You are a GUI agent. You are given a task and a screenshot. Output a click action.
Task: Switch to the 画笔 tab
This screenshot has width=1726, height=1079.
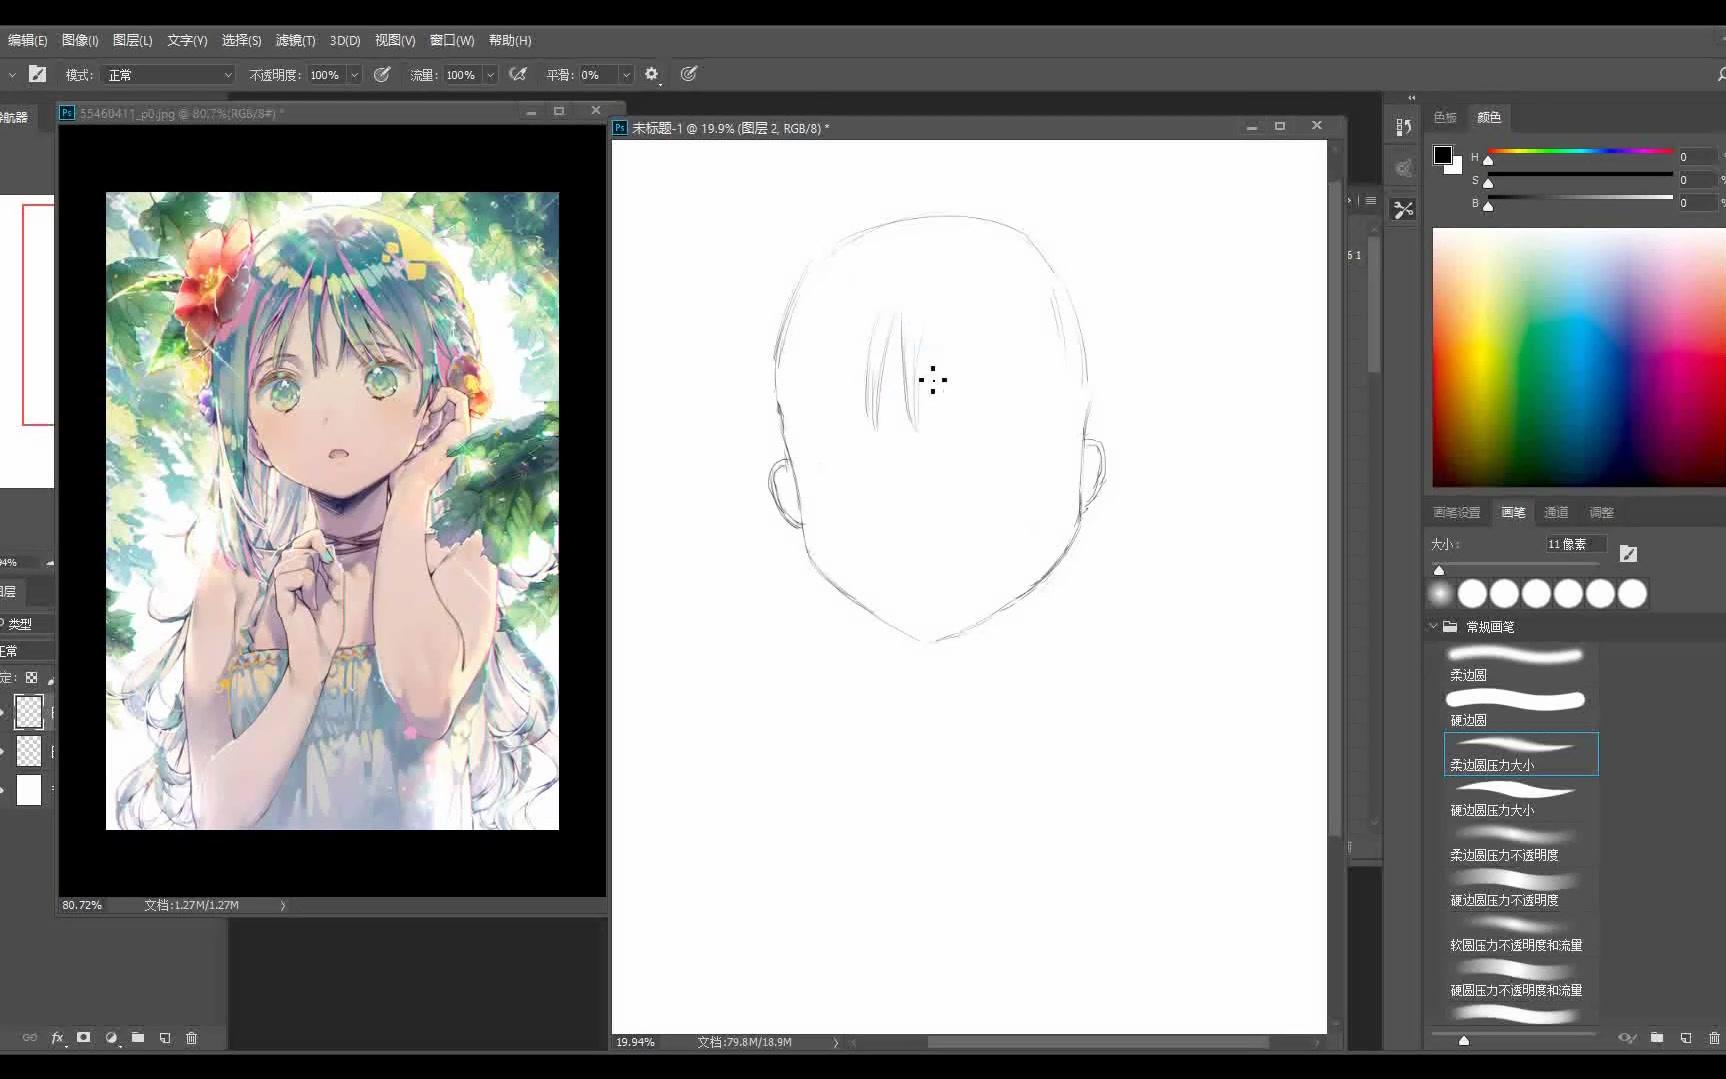[1513, 512]
